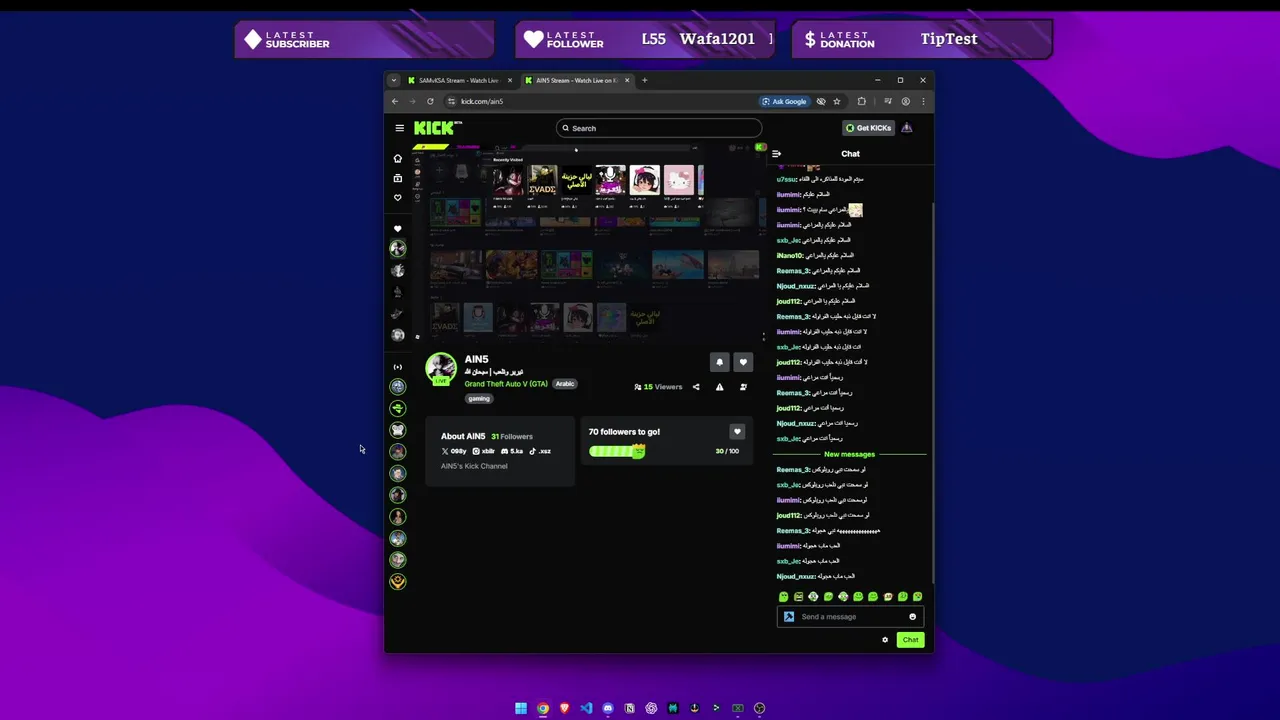Open Home in the Kick sidebar
This screenshot has height=720, width=1280.
tap(398, 158)
